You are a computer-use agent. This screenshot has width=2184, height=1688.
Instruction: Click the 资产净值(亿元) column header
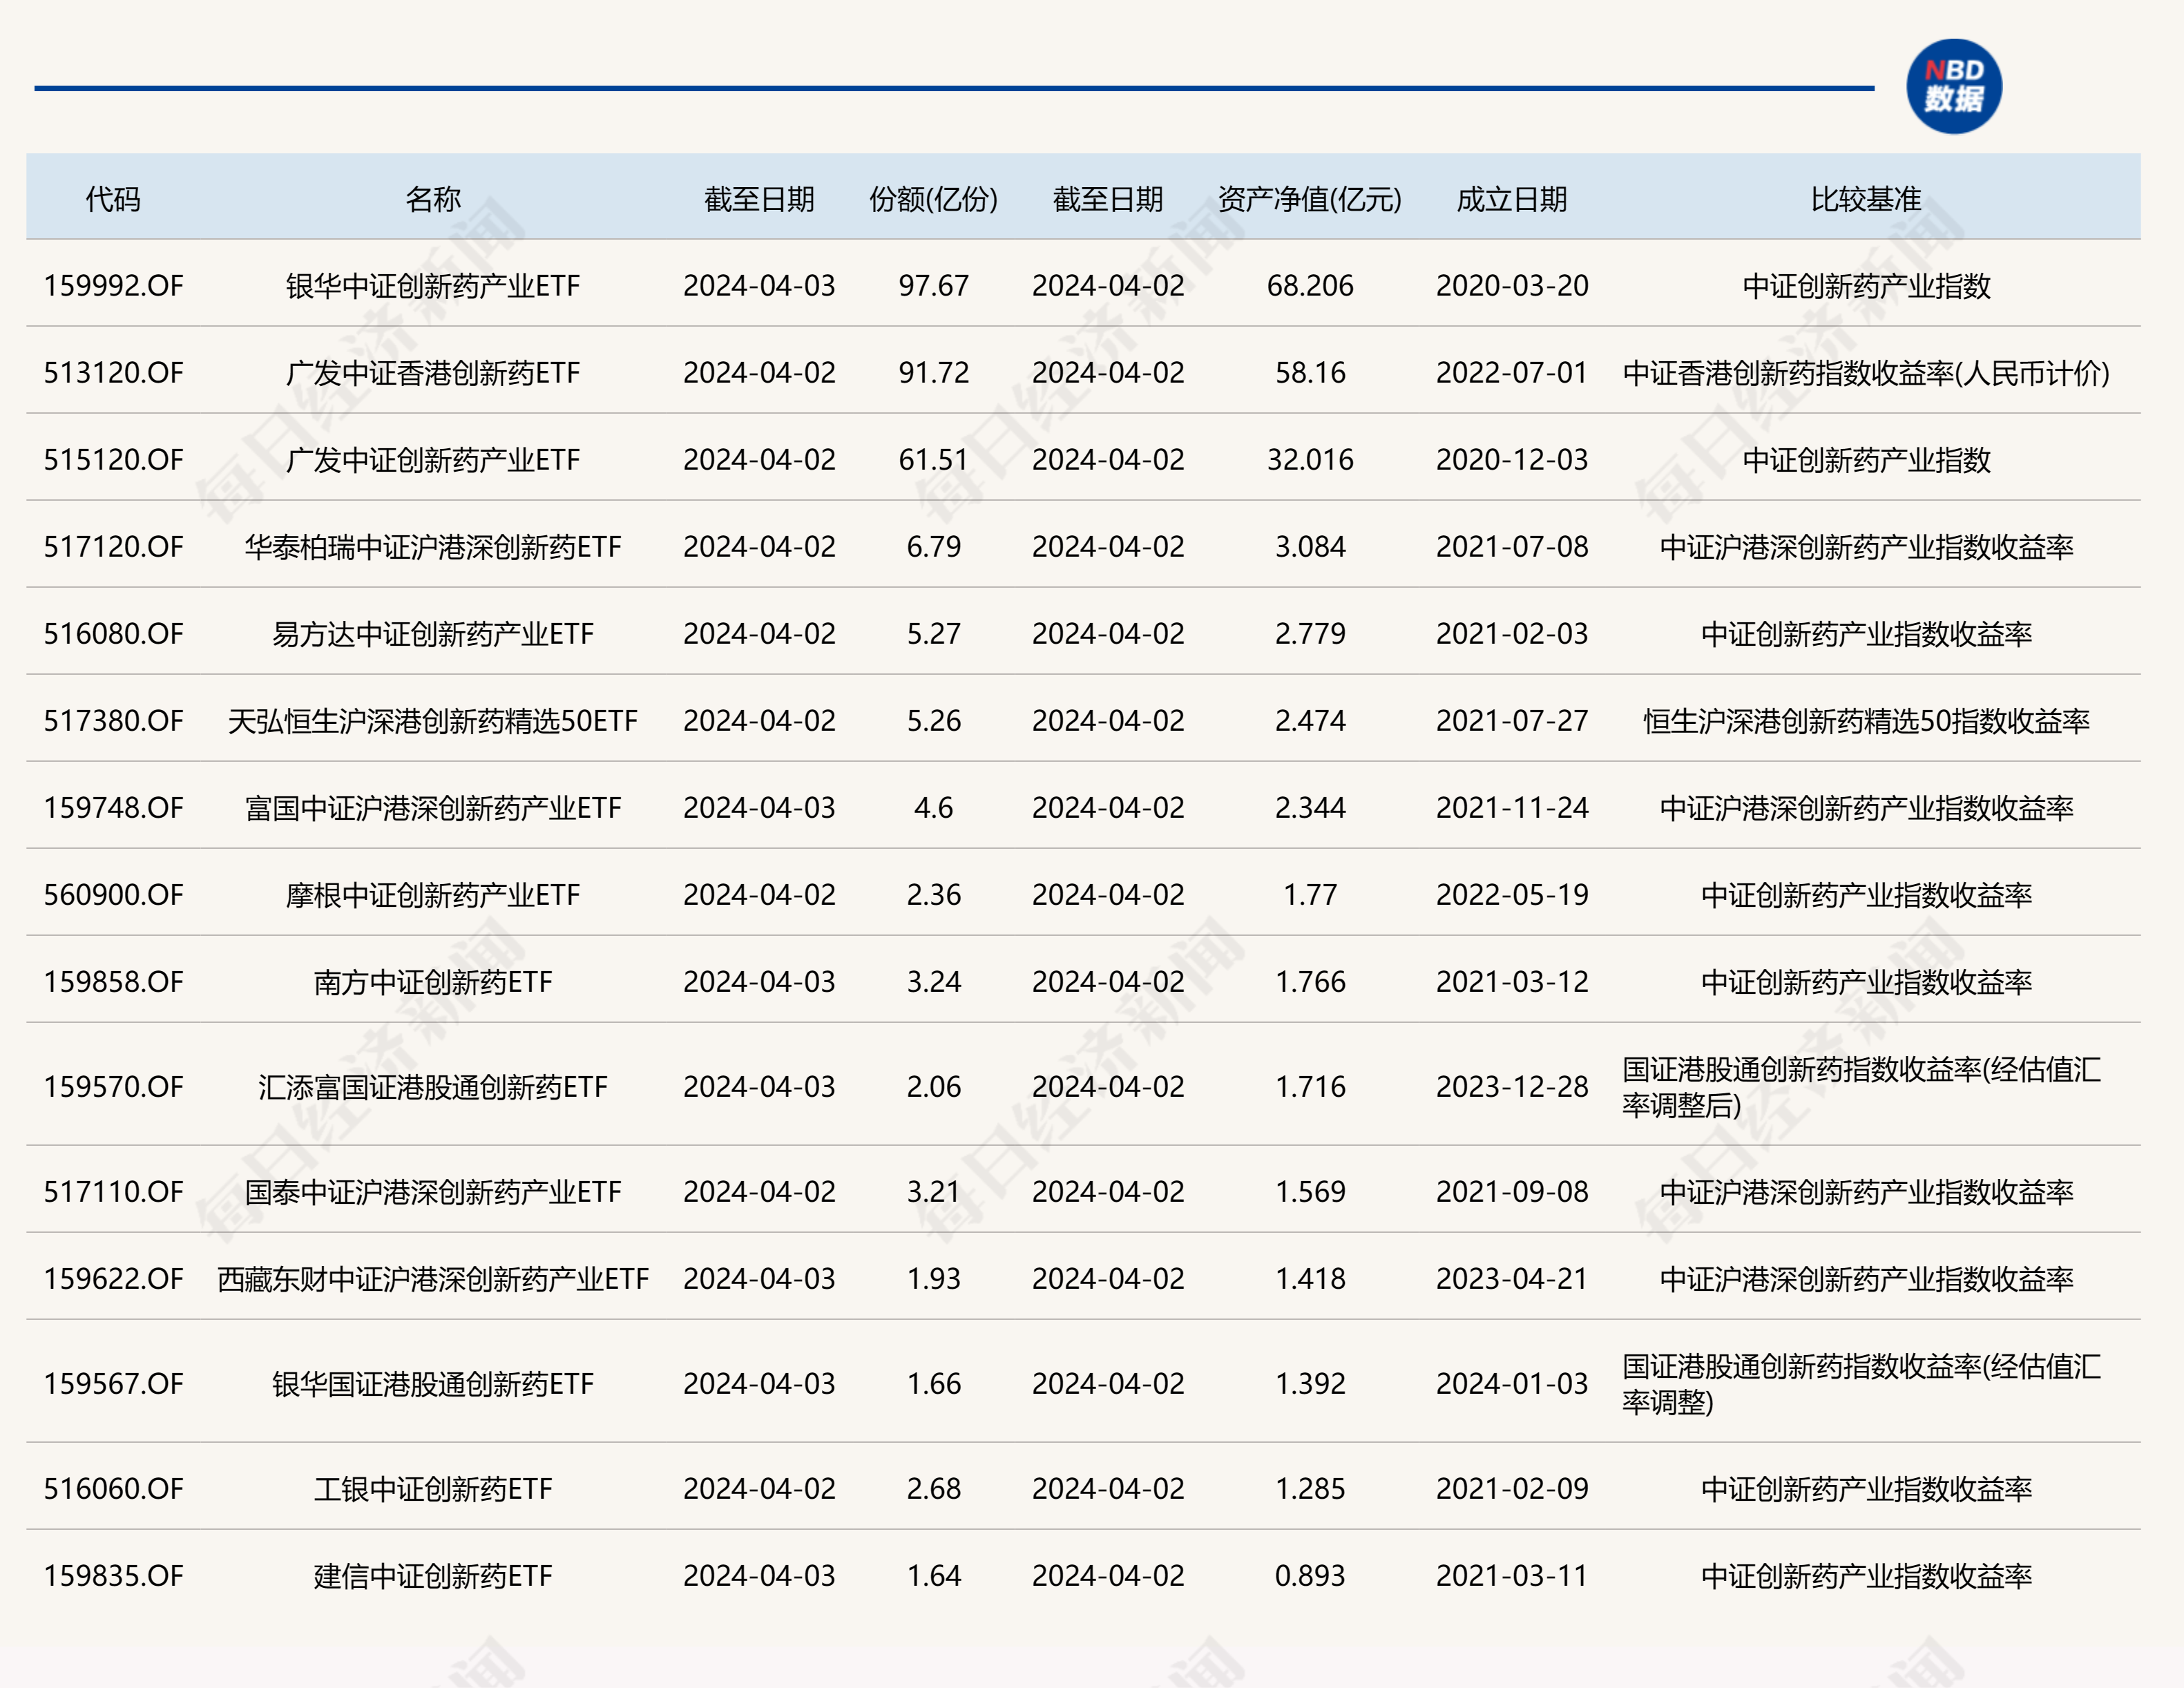pos(1309,199)
